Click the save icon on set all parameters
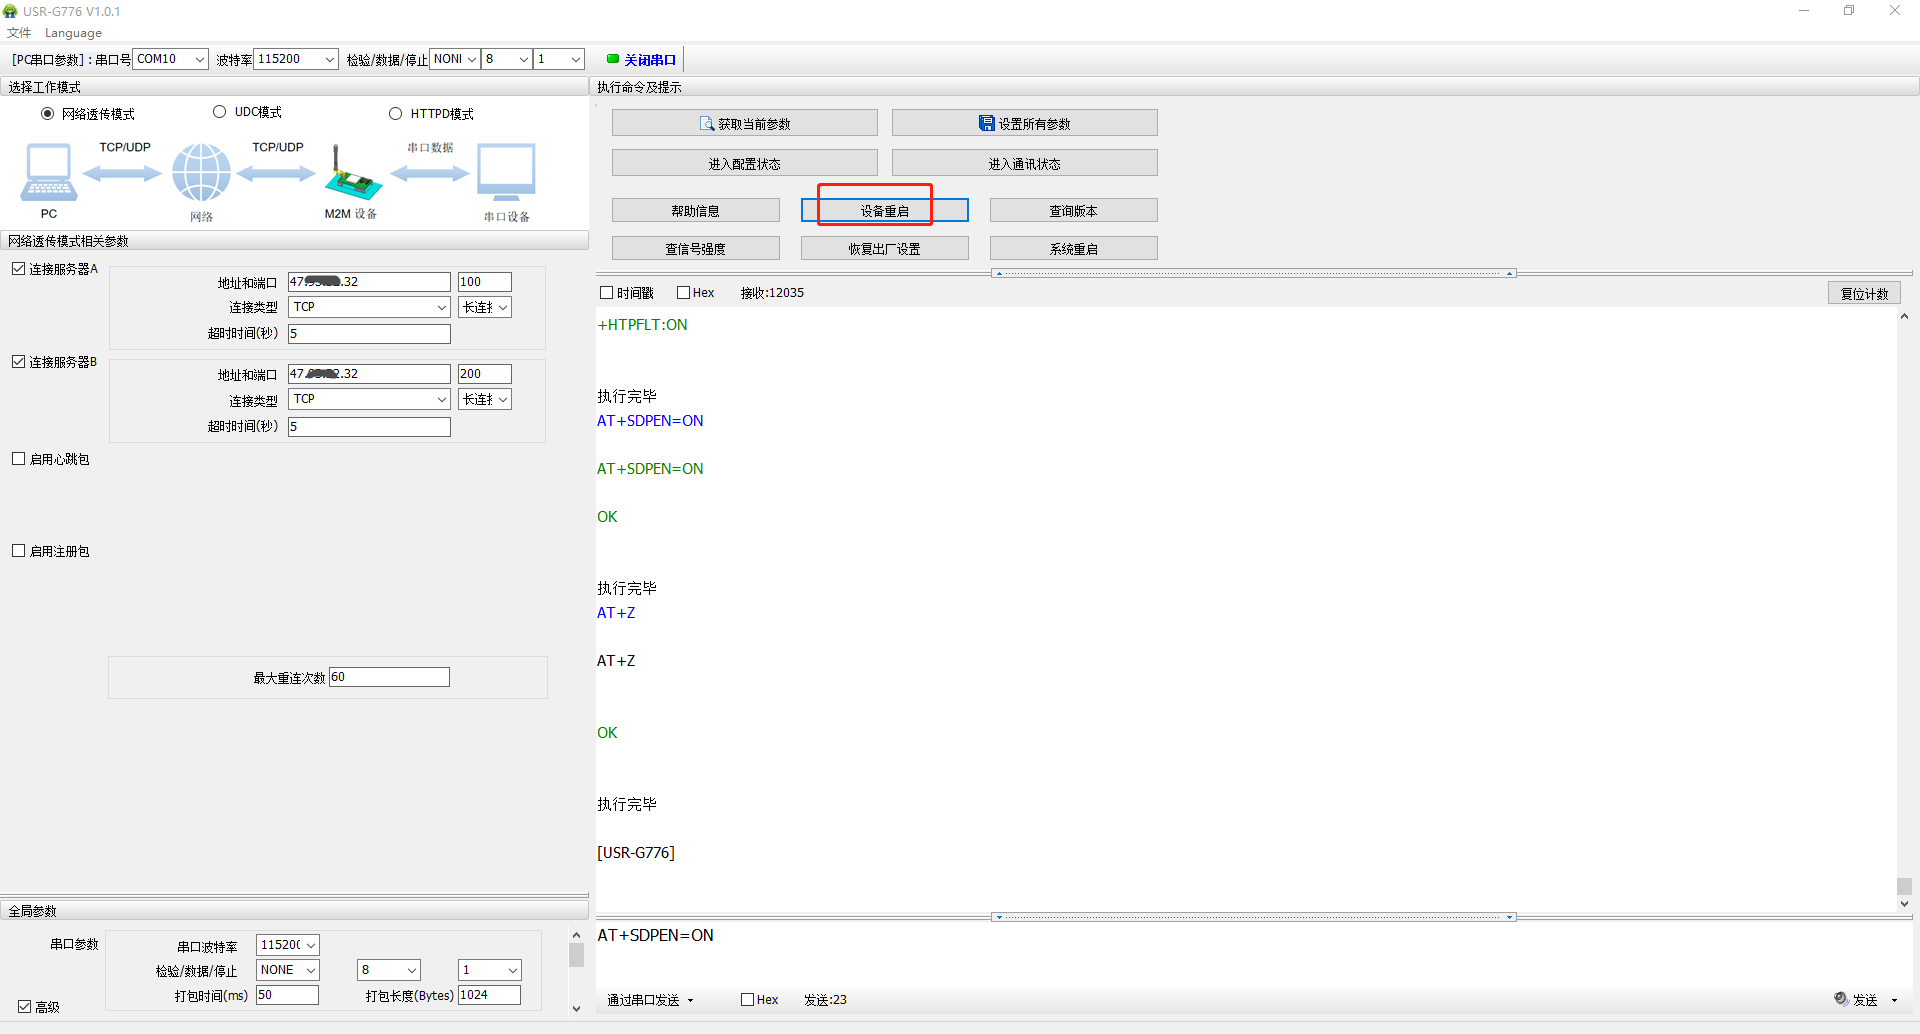 pyautogui.click(x=986, y=123)
